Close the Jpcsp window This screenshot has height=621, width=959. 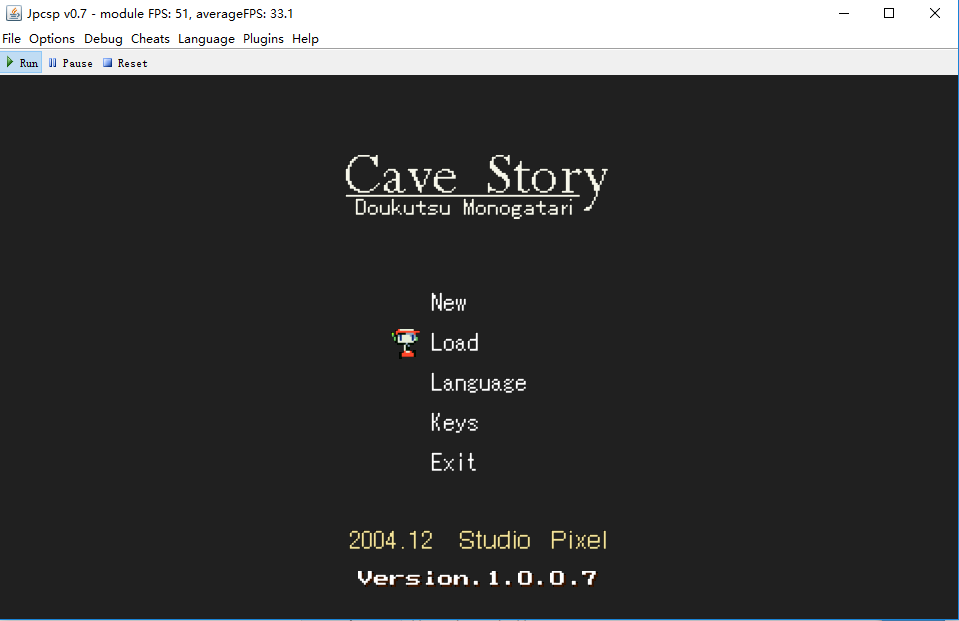pyautogui.click(x=935, y=13)
